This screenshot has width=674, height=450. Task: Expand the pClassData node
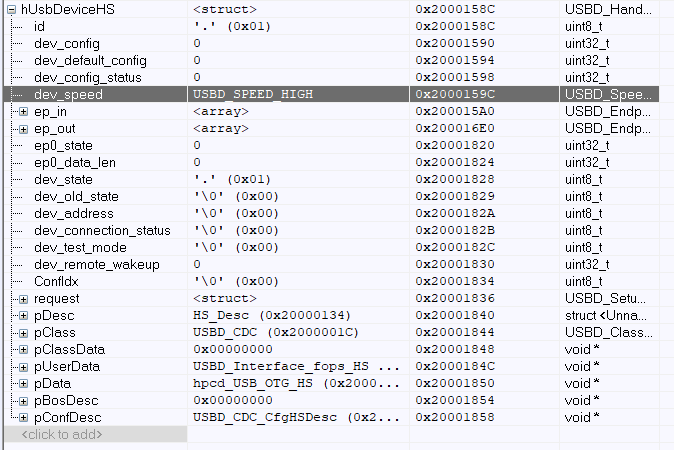pyautogui.click(x=23, y=350)
